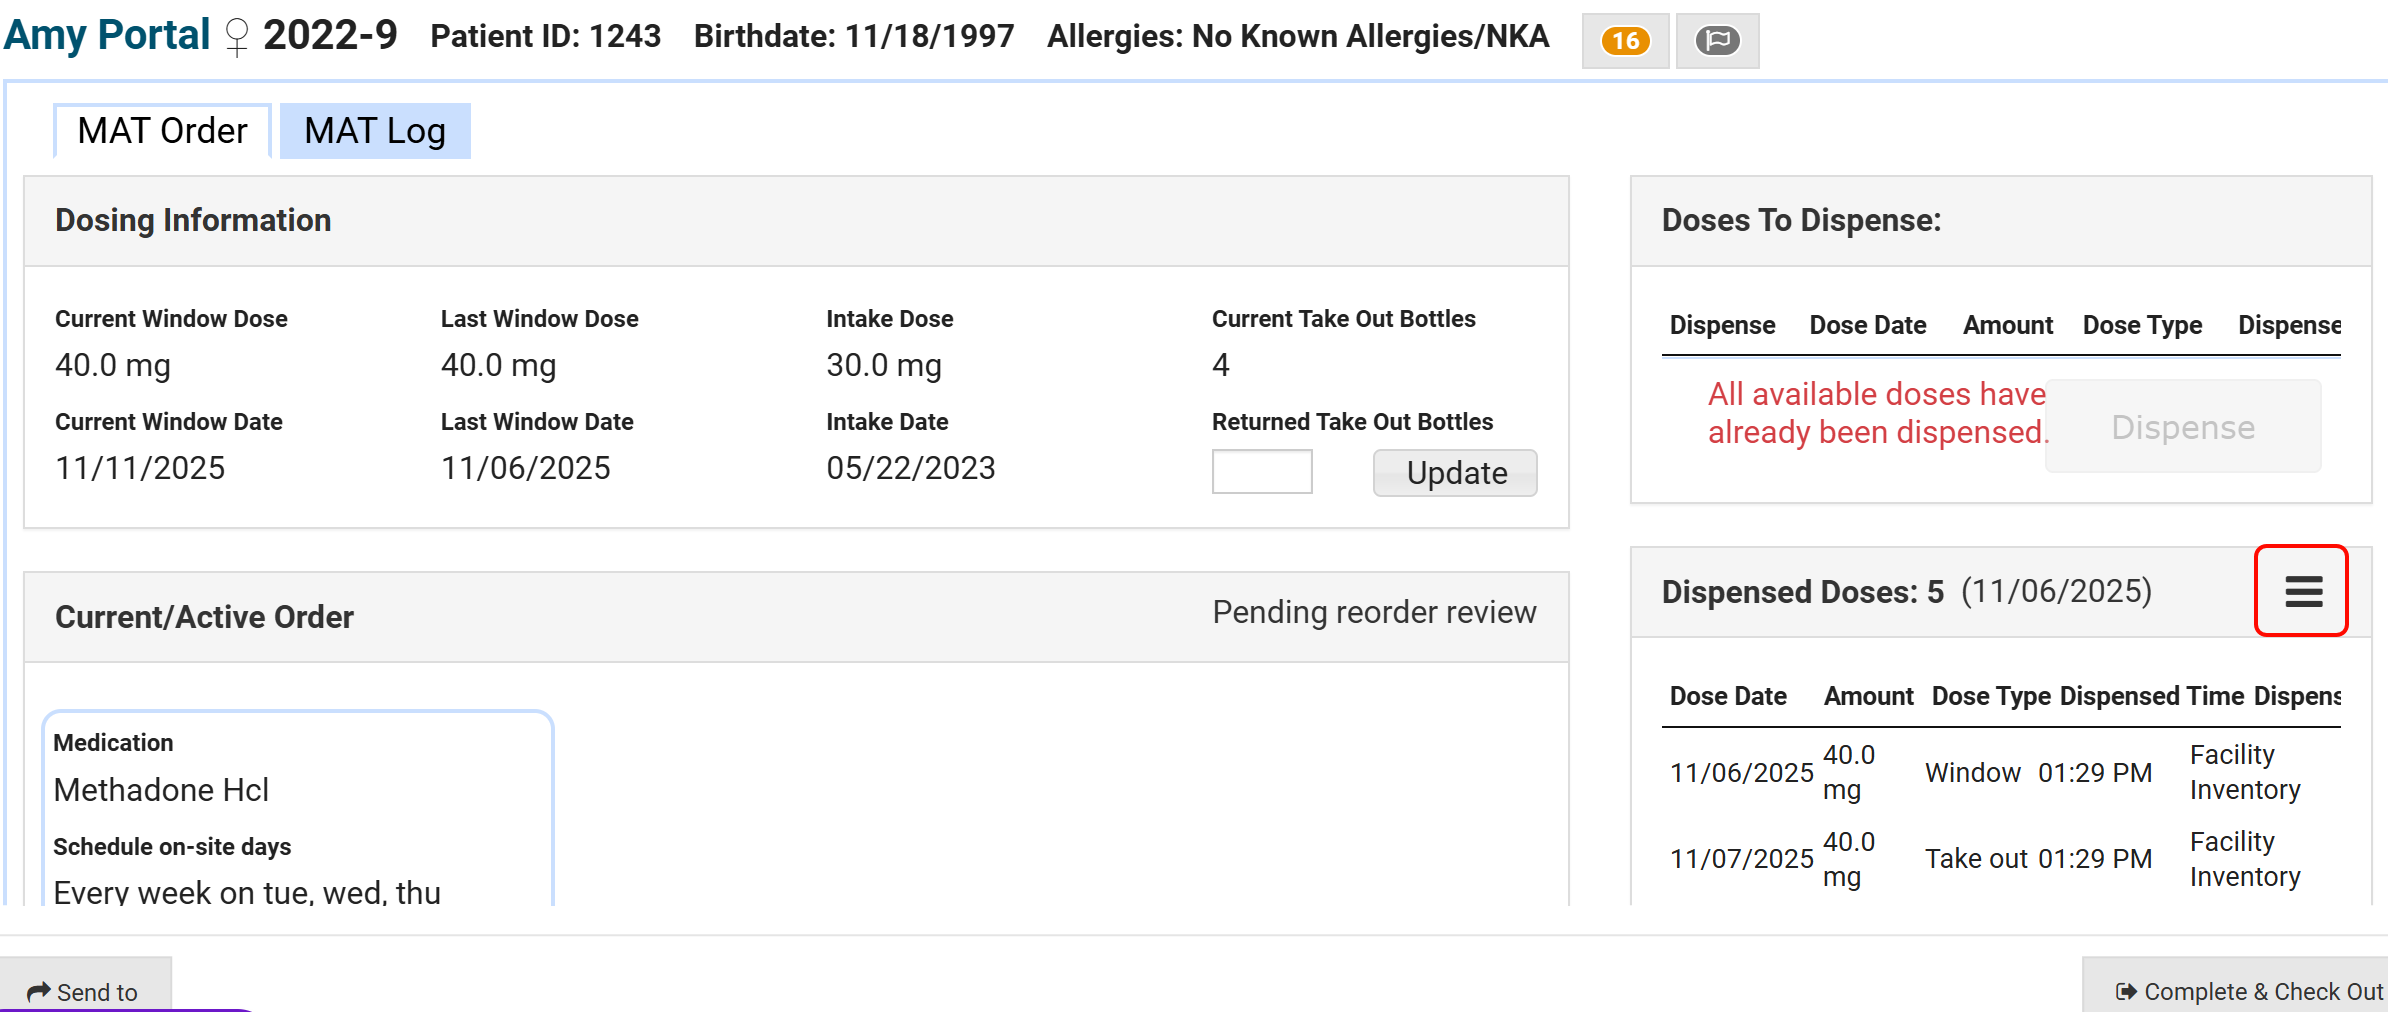
Task: Open the Amy Portal patient name link
Action: coord(107,36)
